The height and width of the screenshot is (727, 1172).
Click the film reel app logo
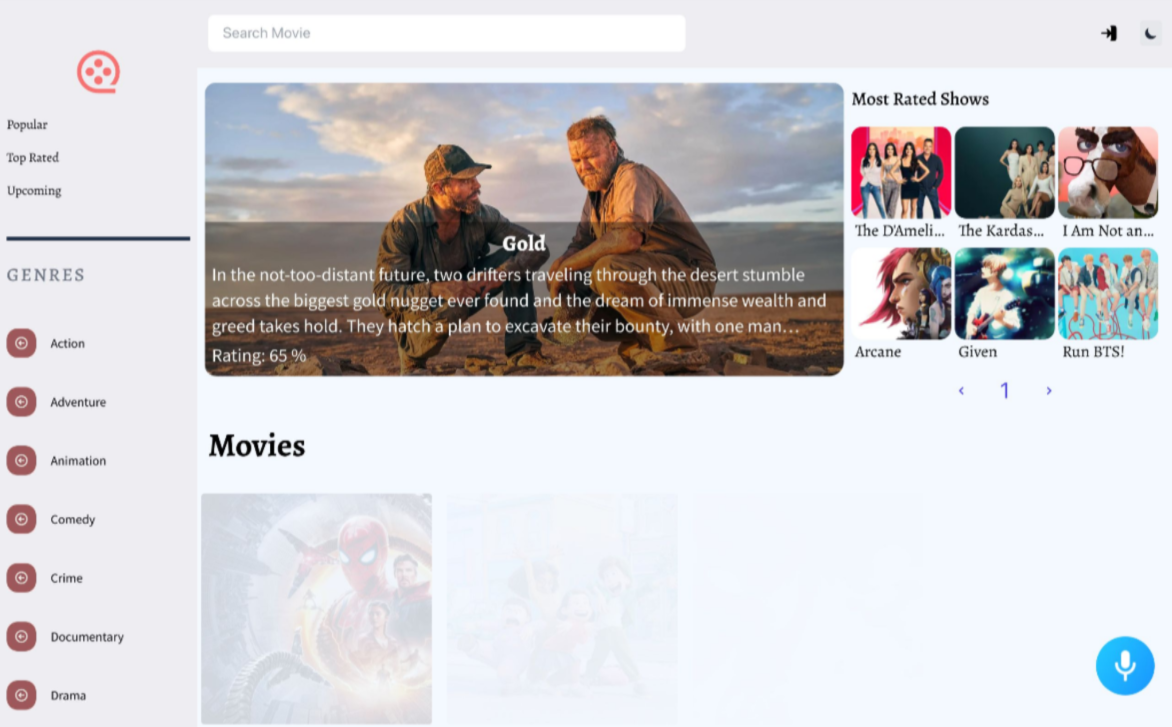(98, 72)
